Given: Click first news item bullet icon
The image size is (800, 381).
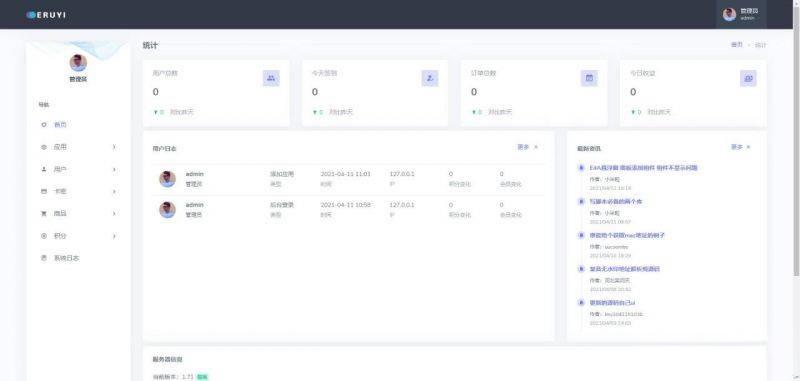Looking at the screenshot, I should (x=581, y=168).
